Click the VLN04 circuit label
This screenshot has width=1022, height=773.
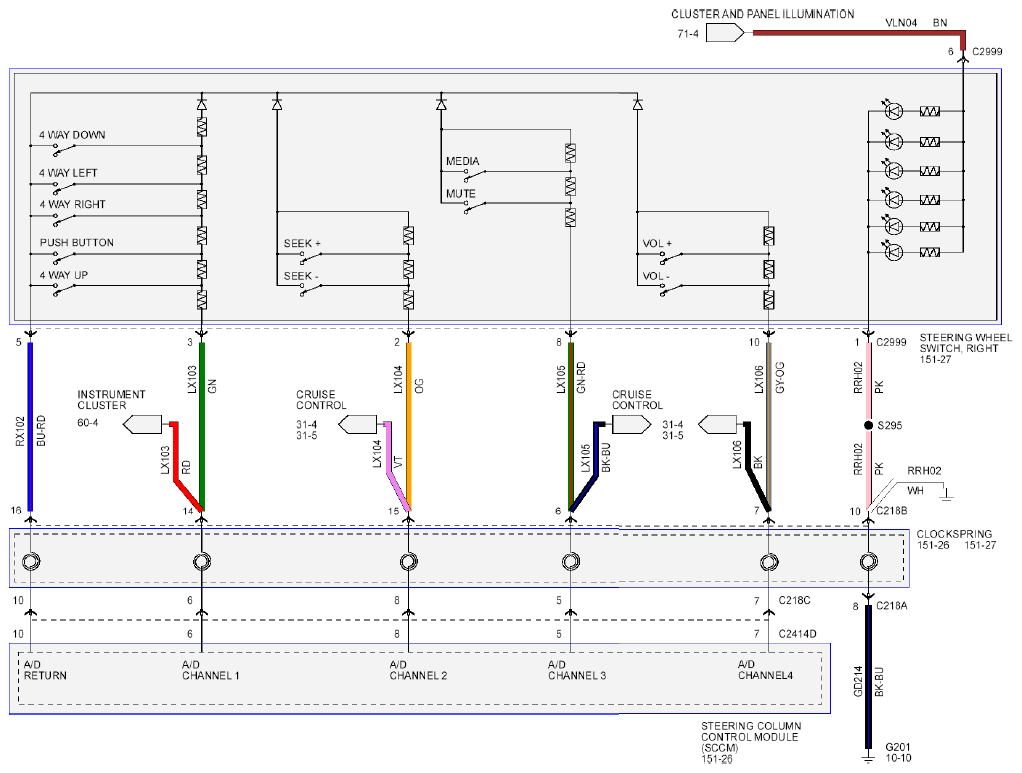[901, 23]
